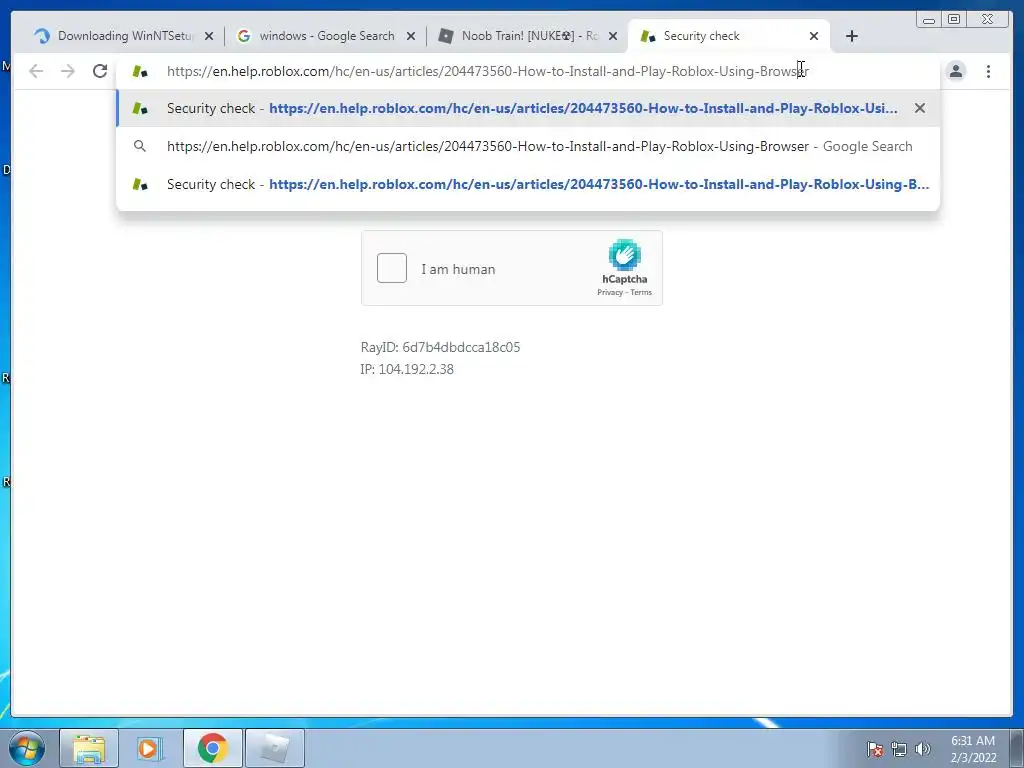1024x768 pixels.
Task: Select the first Security check suggestion
Action: [x=528, y=108]
